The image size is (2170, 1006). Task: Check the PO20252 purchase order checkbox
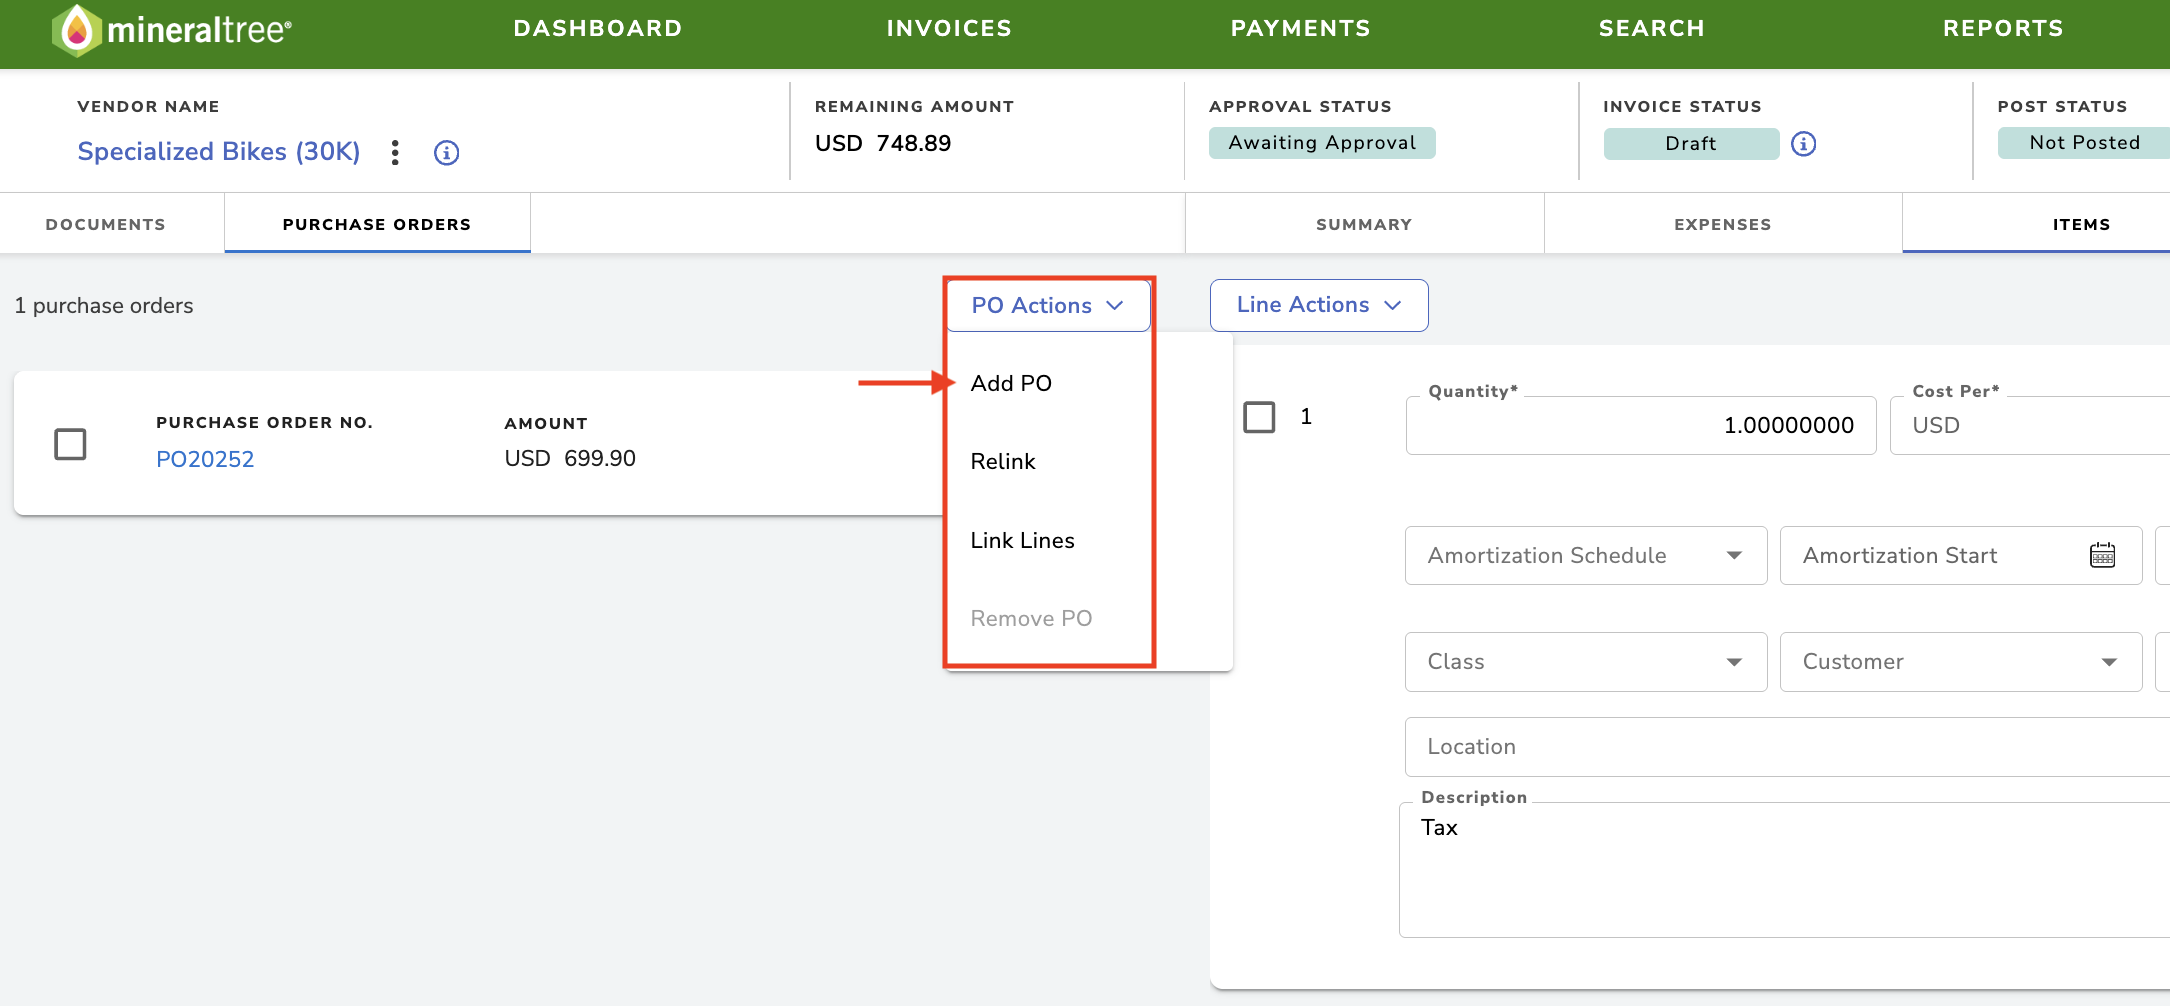click(70, 444)
